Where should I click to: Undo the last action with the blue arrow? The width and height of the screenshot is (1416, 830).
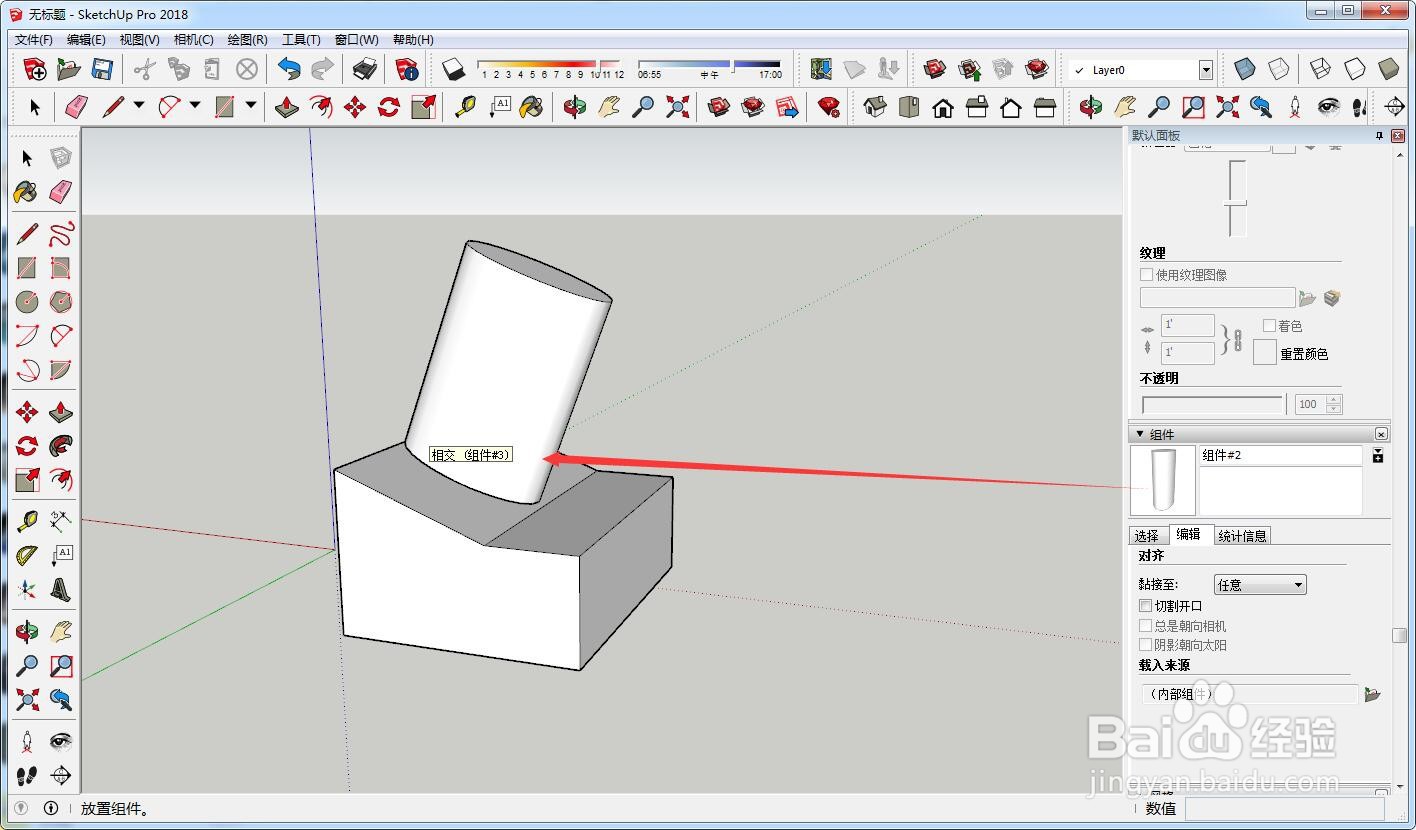[289, 69]
